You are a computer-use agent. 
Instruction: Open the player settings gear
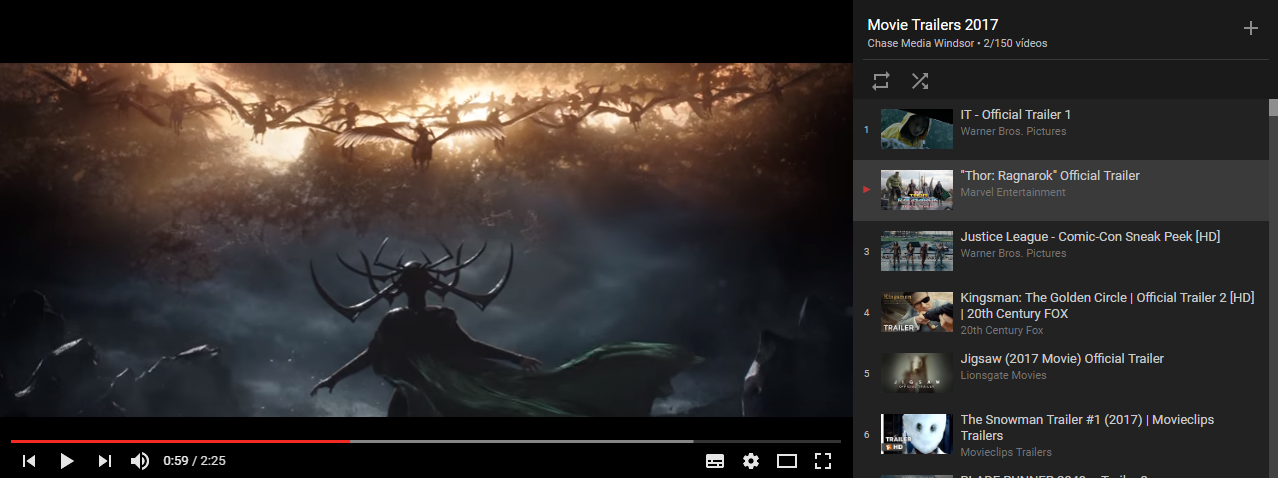tap(751, 461)
